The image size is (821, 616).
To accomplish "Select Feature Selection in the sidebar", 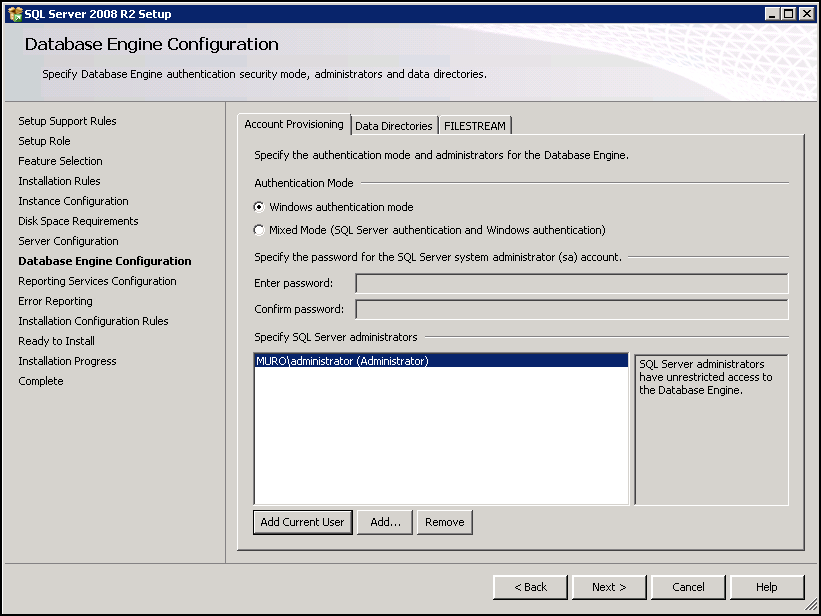I will [60, 161].
